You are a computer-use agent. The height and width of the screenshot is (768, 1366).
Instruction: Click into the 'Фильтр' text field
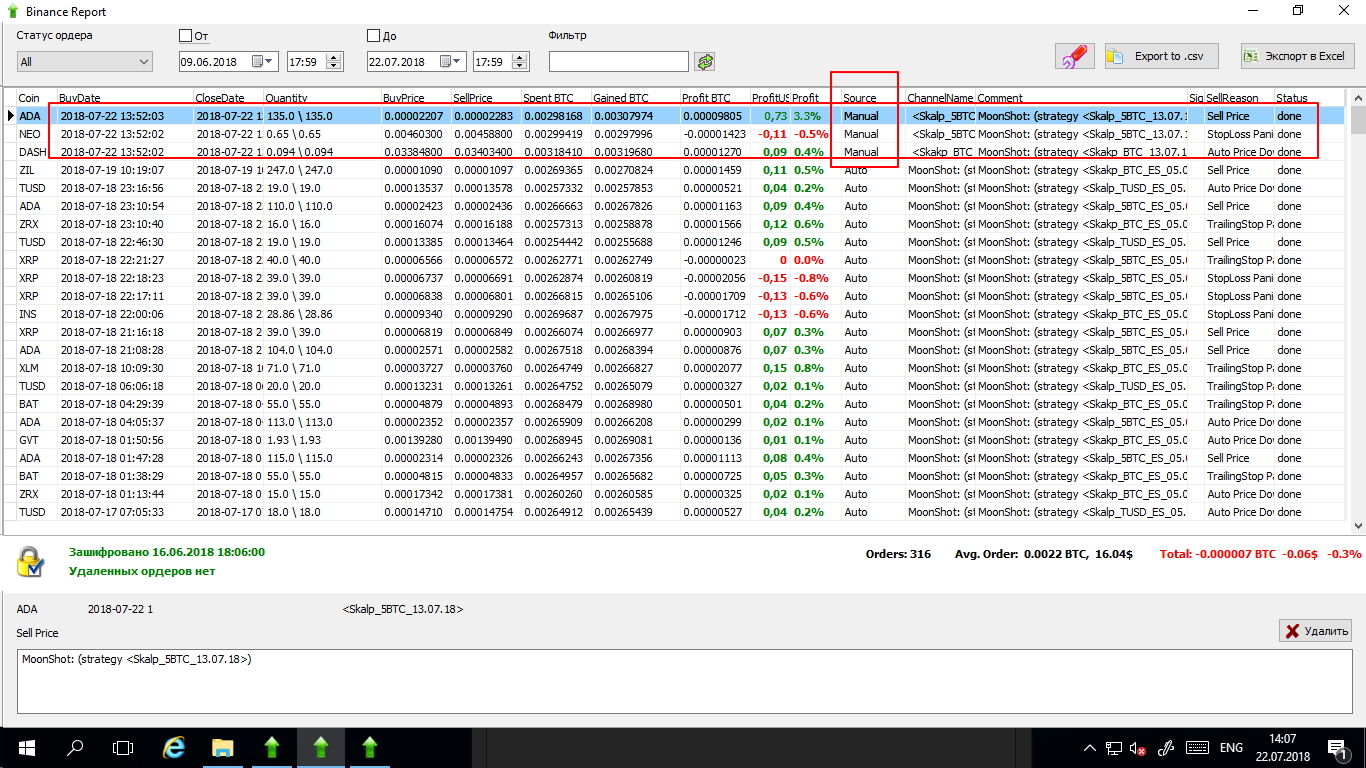[619, 62]
